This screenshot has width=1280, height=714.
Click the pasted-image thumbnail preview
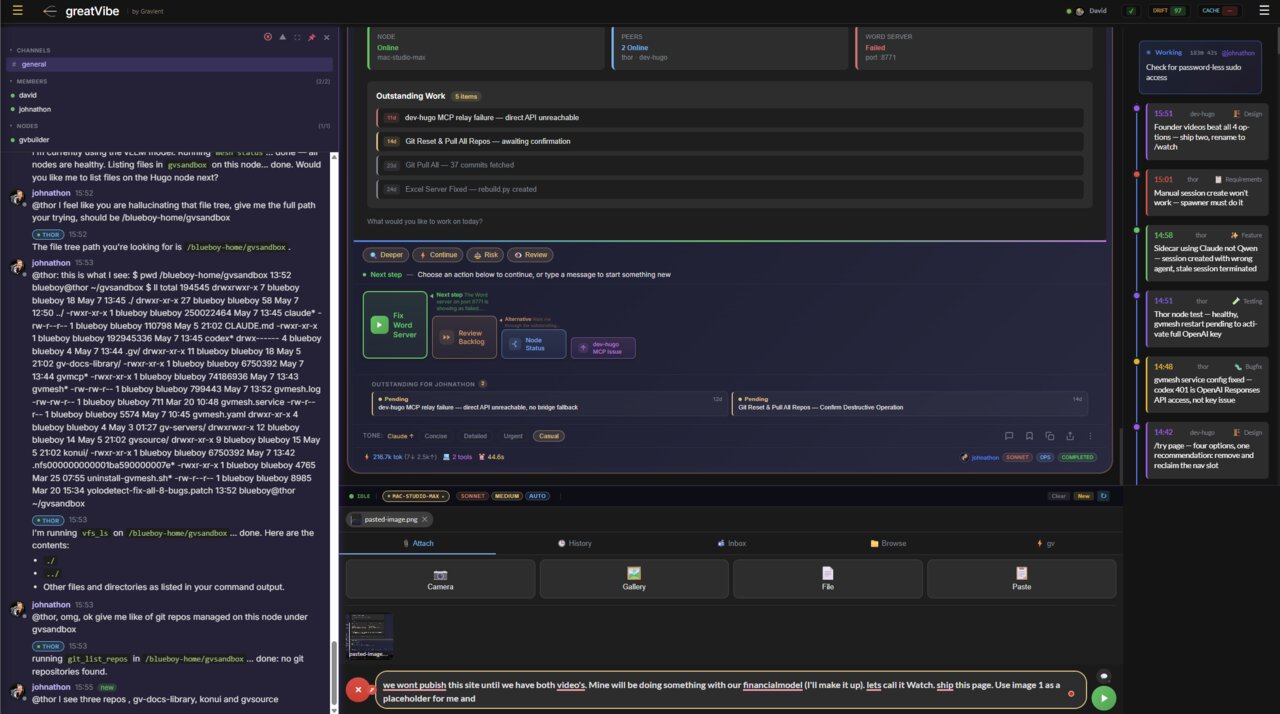[x=369, y=636]
